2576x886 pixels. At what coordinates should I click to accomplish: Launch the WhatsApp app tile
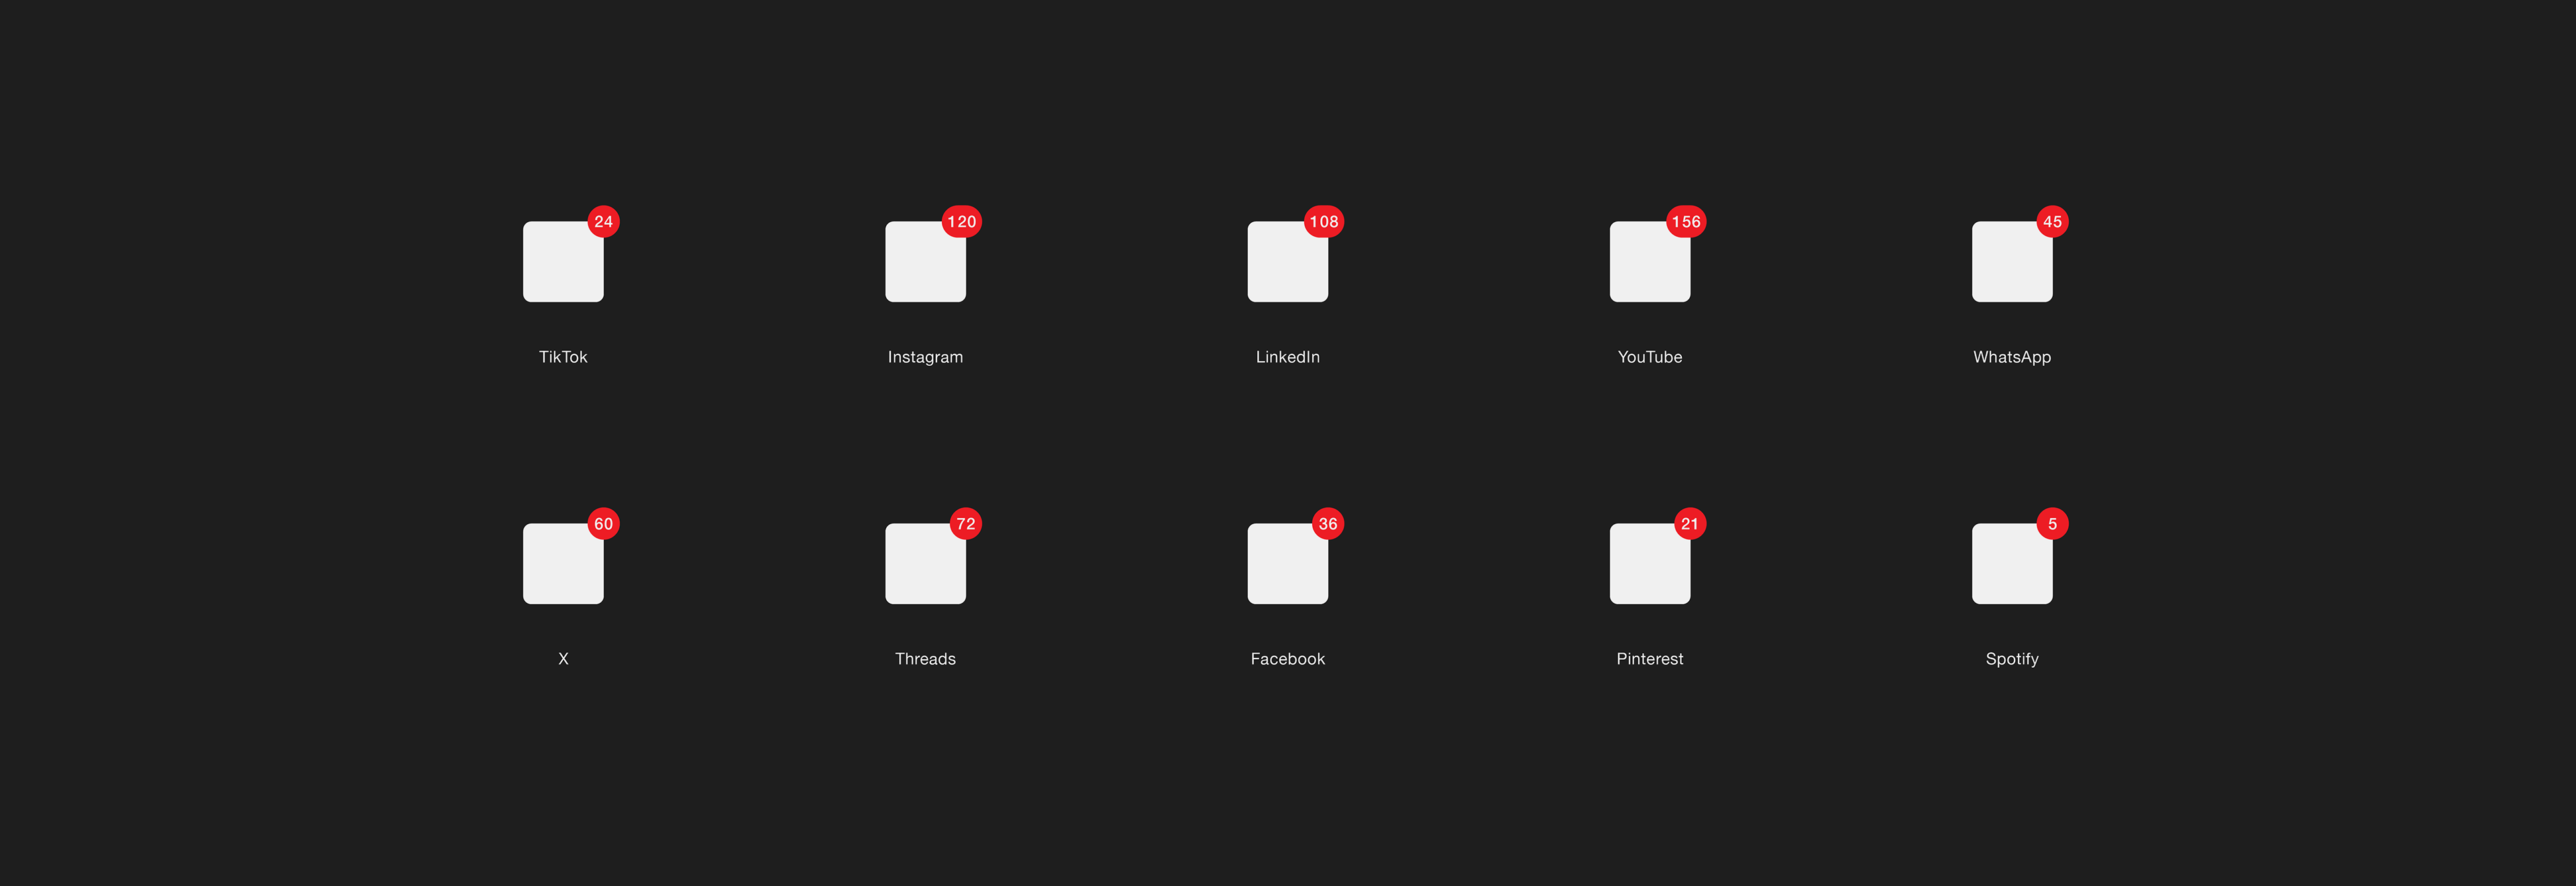click(x=2011, y=262)
